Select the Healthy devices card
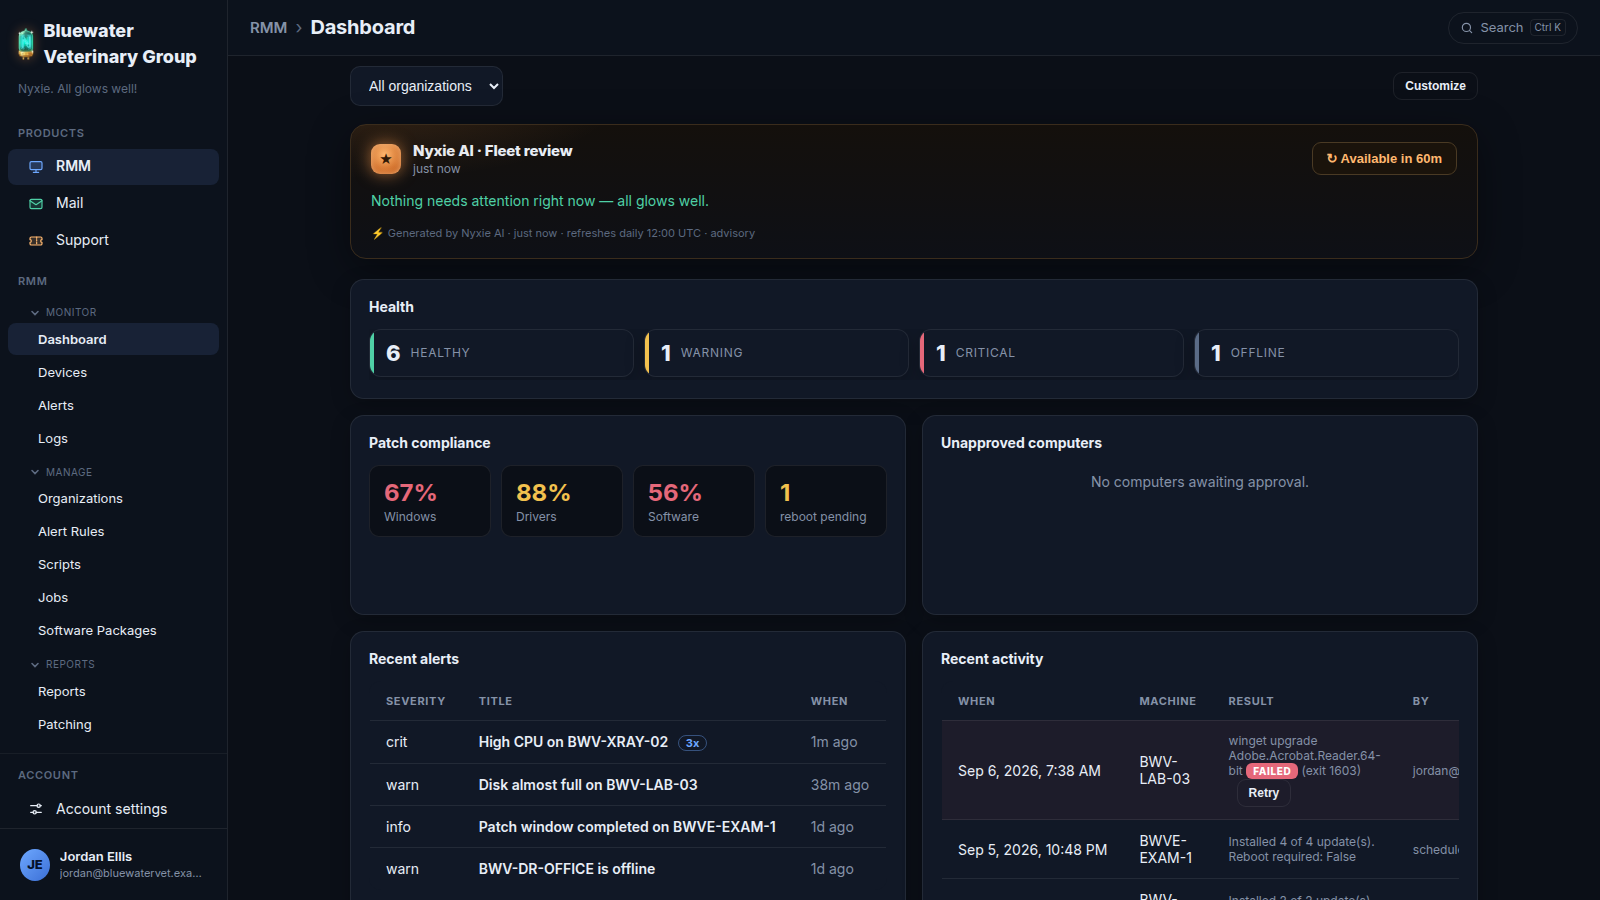 point(501,353)
